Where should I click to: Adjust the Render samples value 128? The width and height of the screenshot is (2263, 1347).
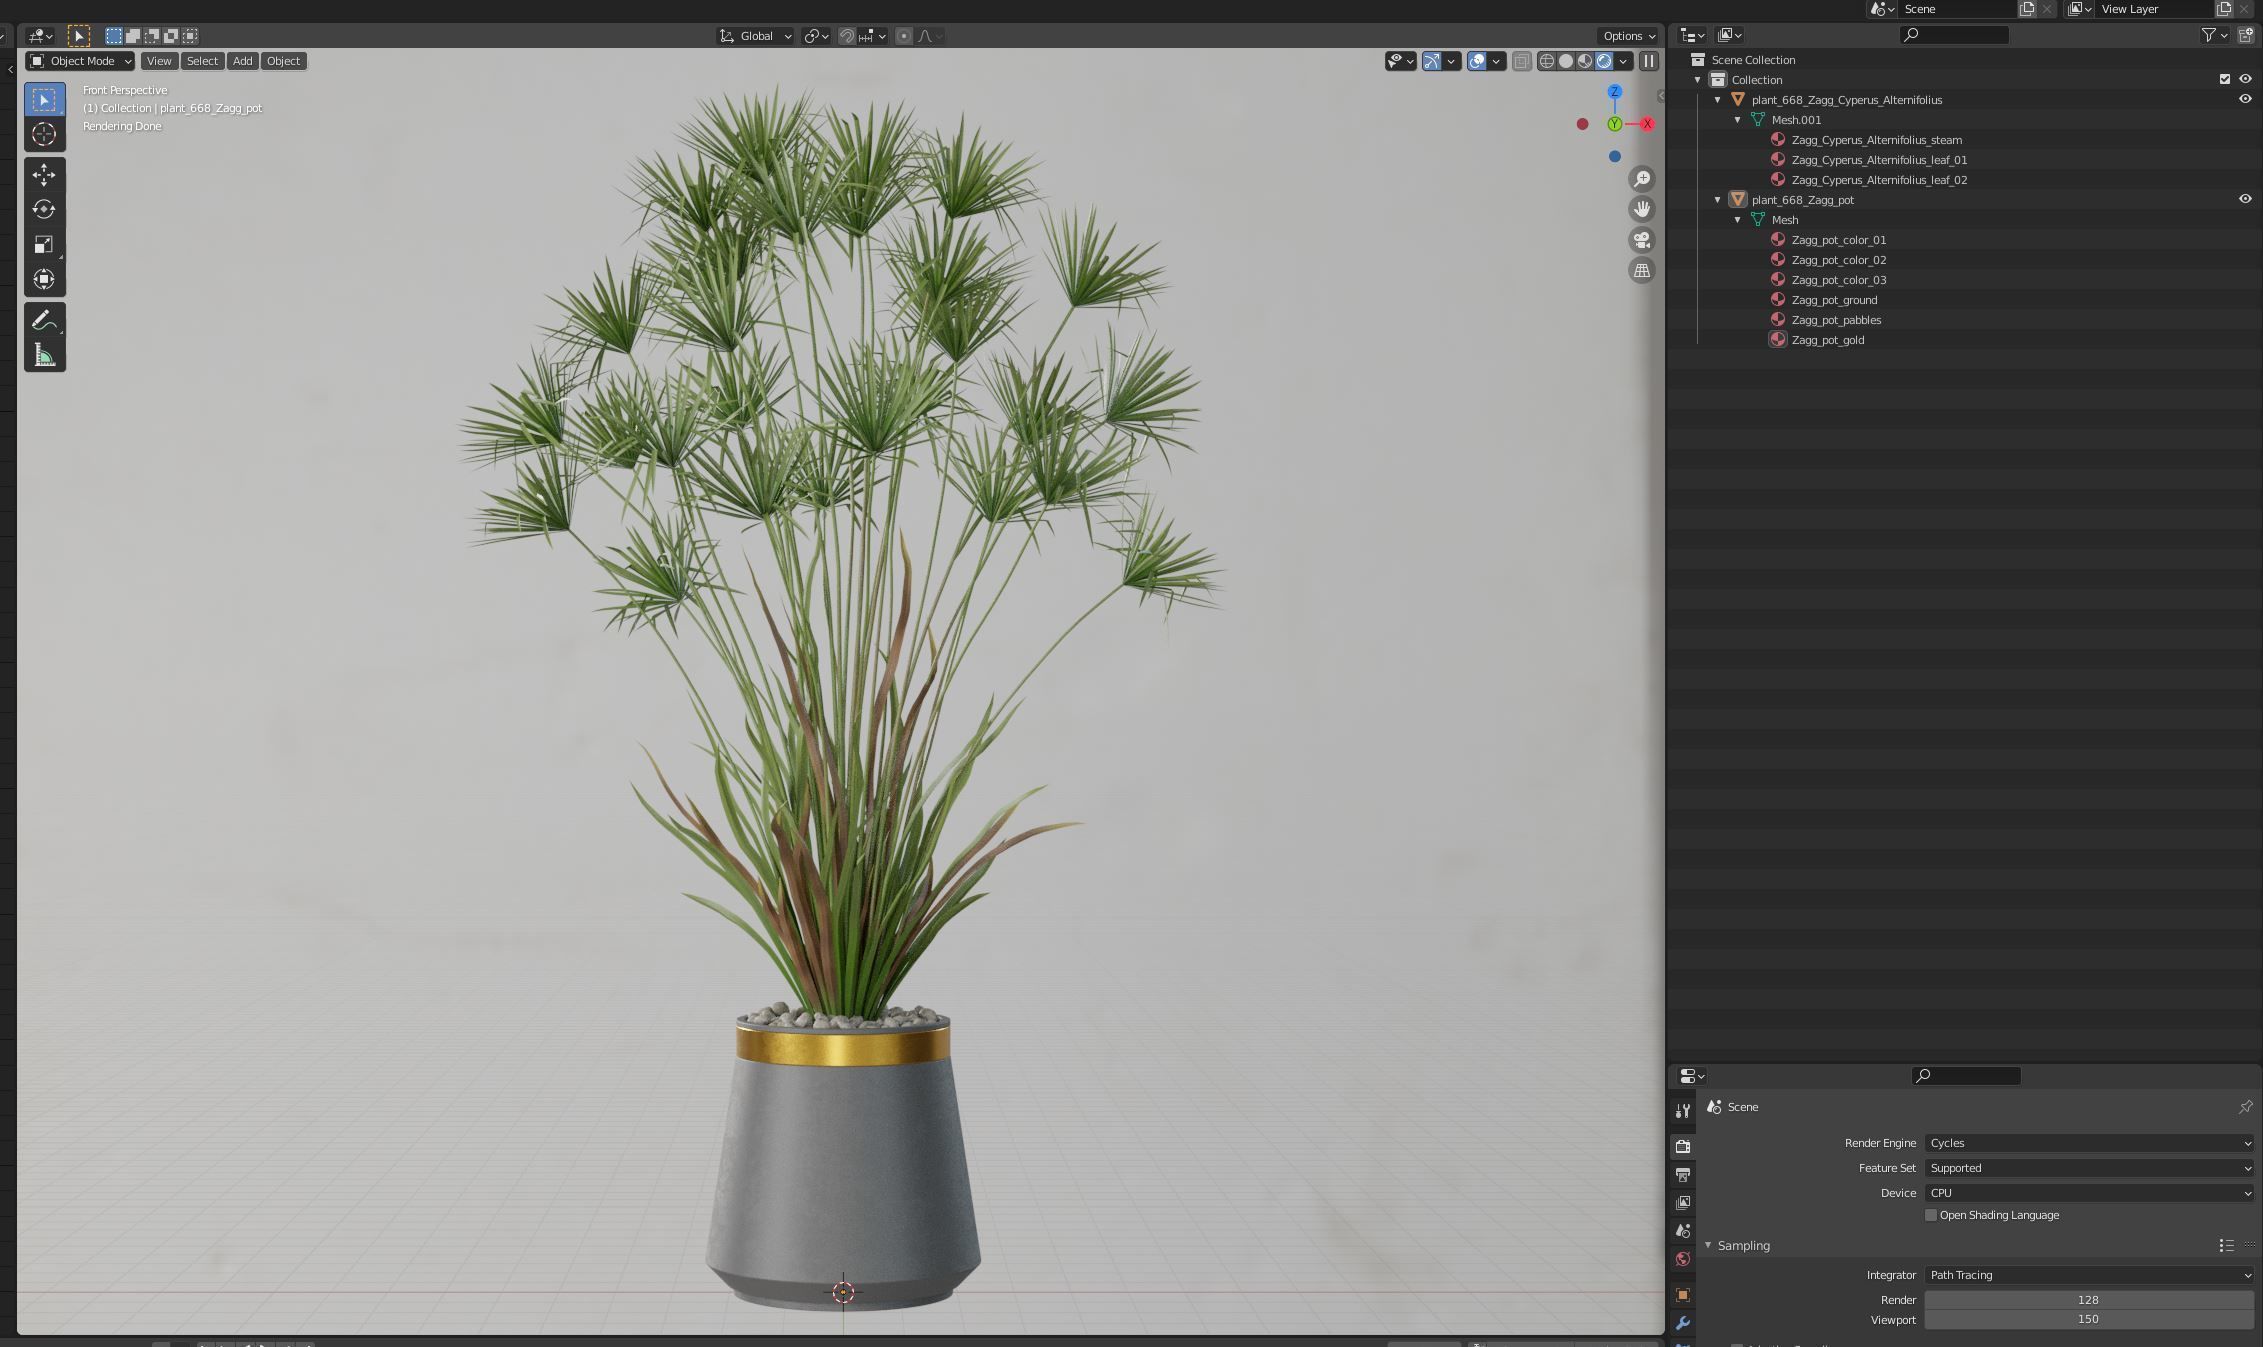pos(2089,1300)
